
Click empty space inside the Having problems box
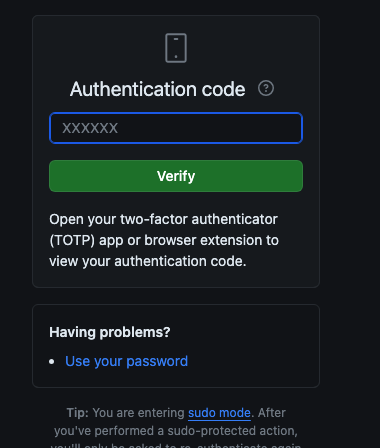253,347
